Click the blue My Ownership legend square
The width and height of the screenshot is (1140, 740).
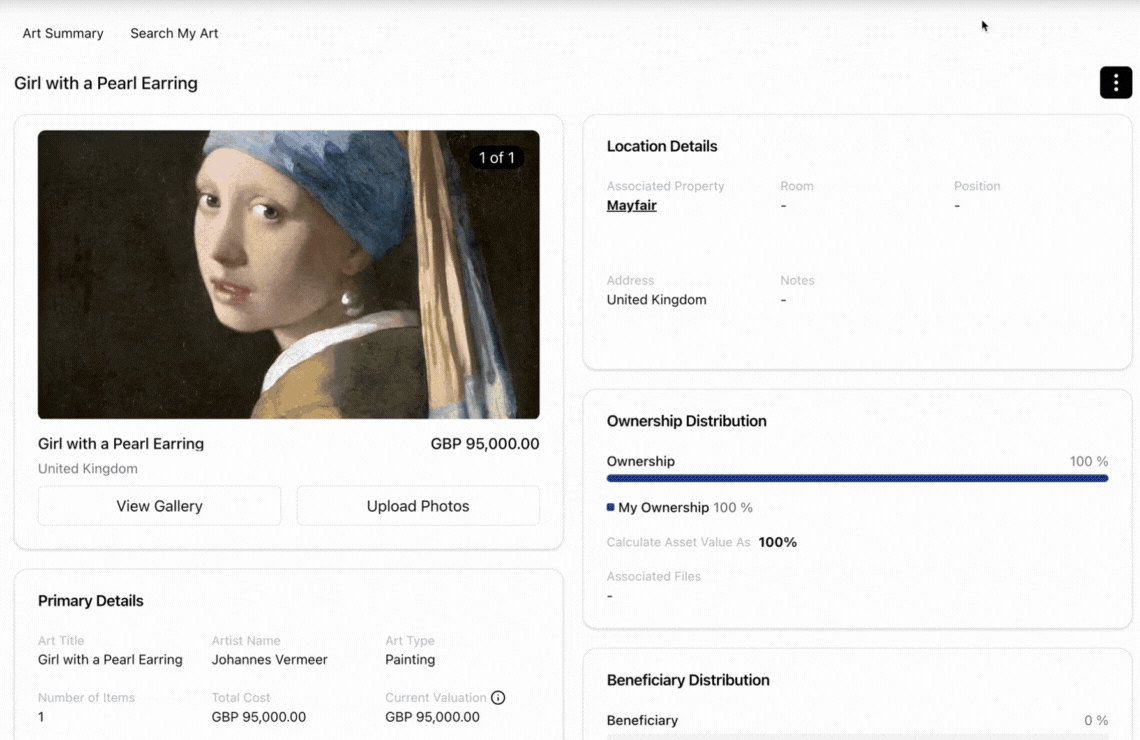(x=611, y=507)
